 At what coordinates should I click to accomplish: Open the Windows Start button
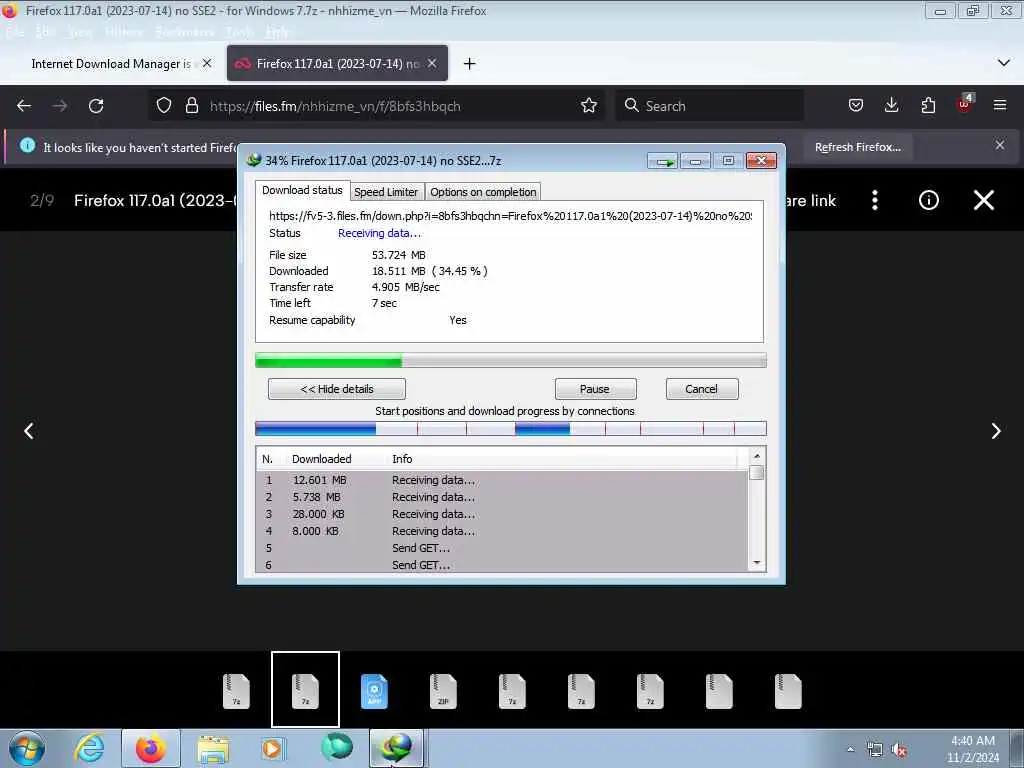pos(27,748)
